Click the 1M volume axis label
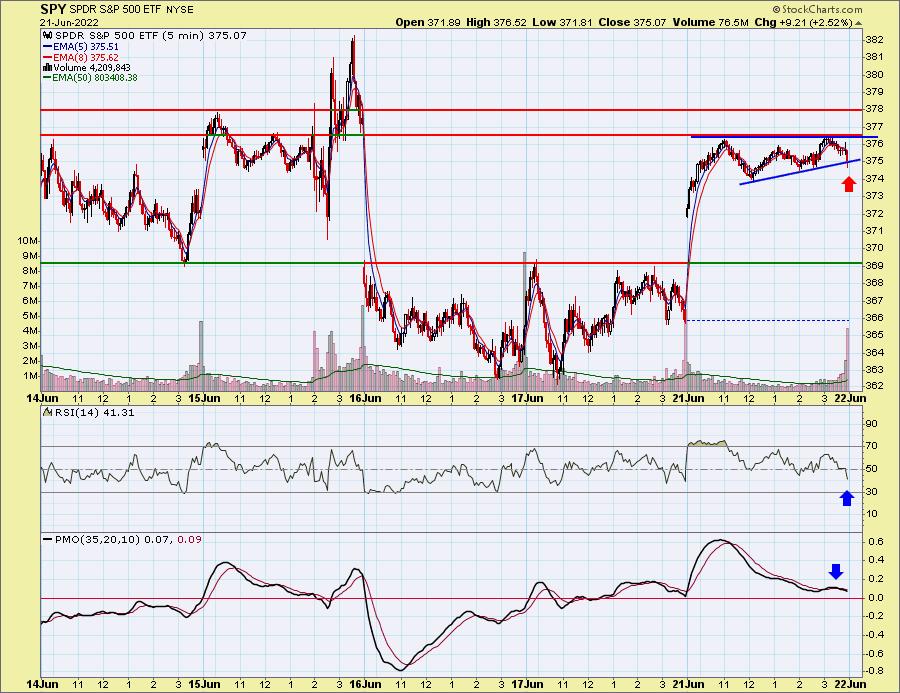 [x=30, y=376]
